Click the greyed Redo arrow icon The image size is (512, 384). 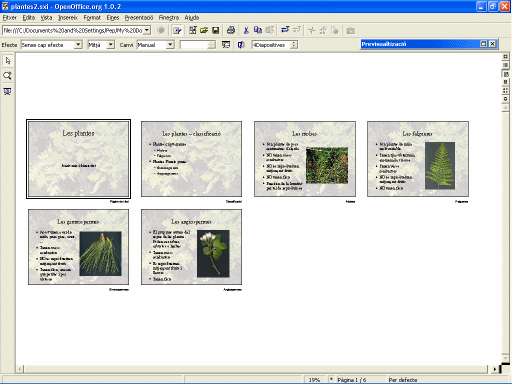(296, 30)
